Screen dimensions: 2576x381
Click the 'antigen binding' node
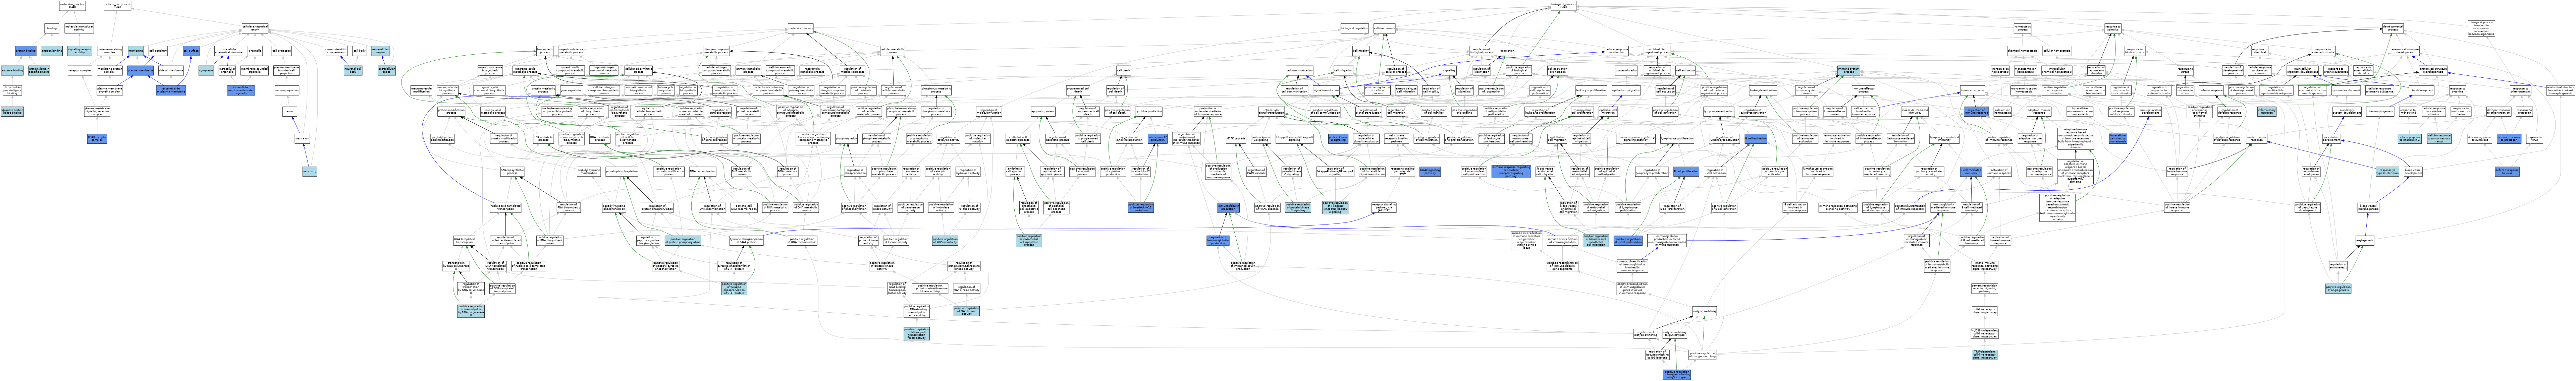(52, 51)
